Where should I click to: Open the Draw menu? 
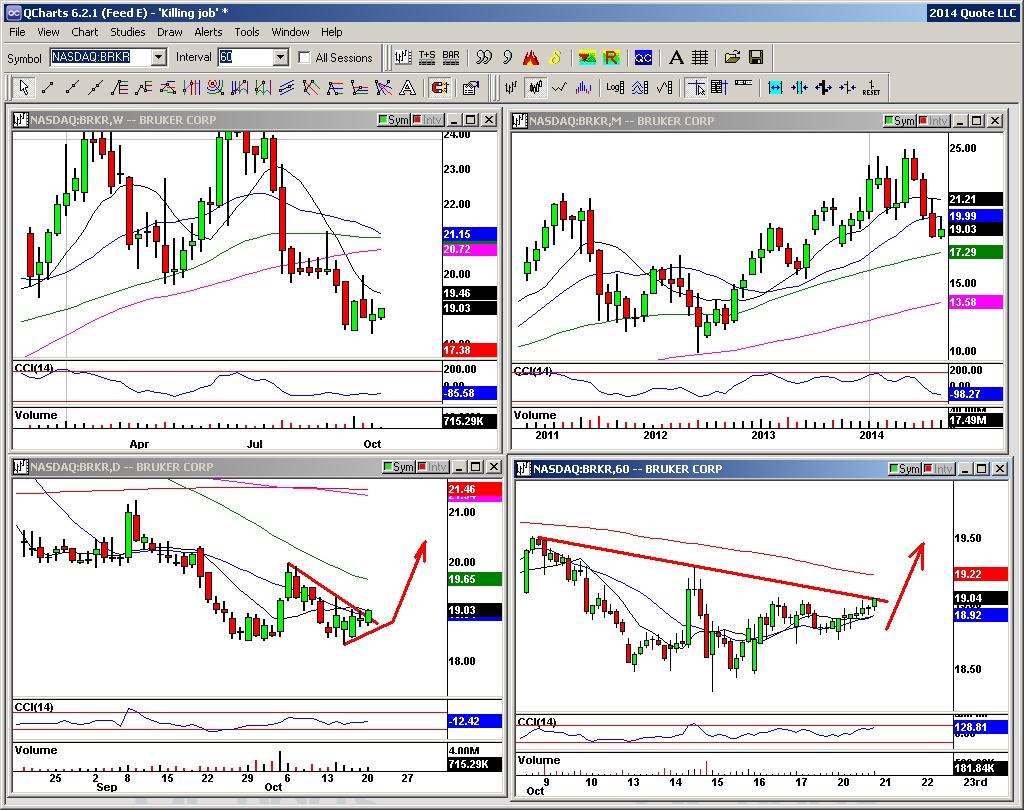(169, 32)
